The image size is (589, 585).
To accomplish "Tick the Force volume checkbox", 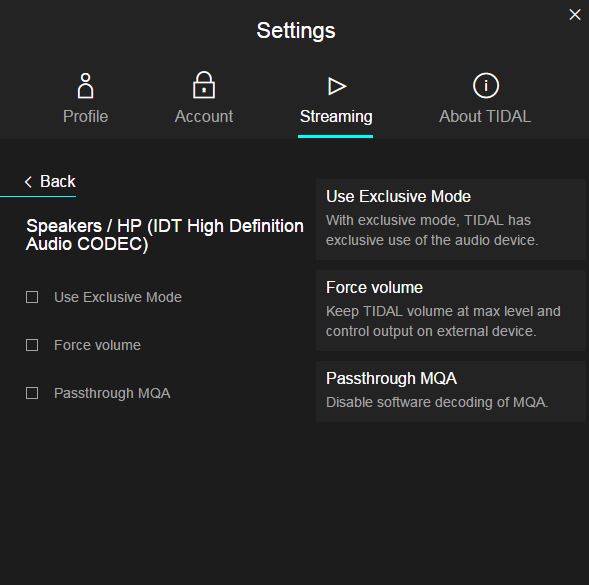I will (x=32, y=345).
